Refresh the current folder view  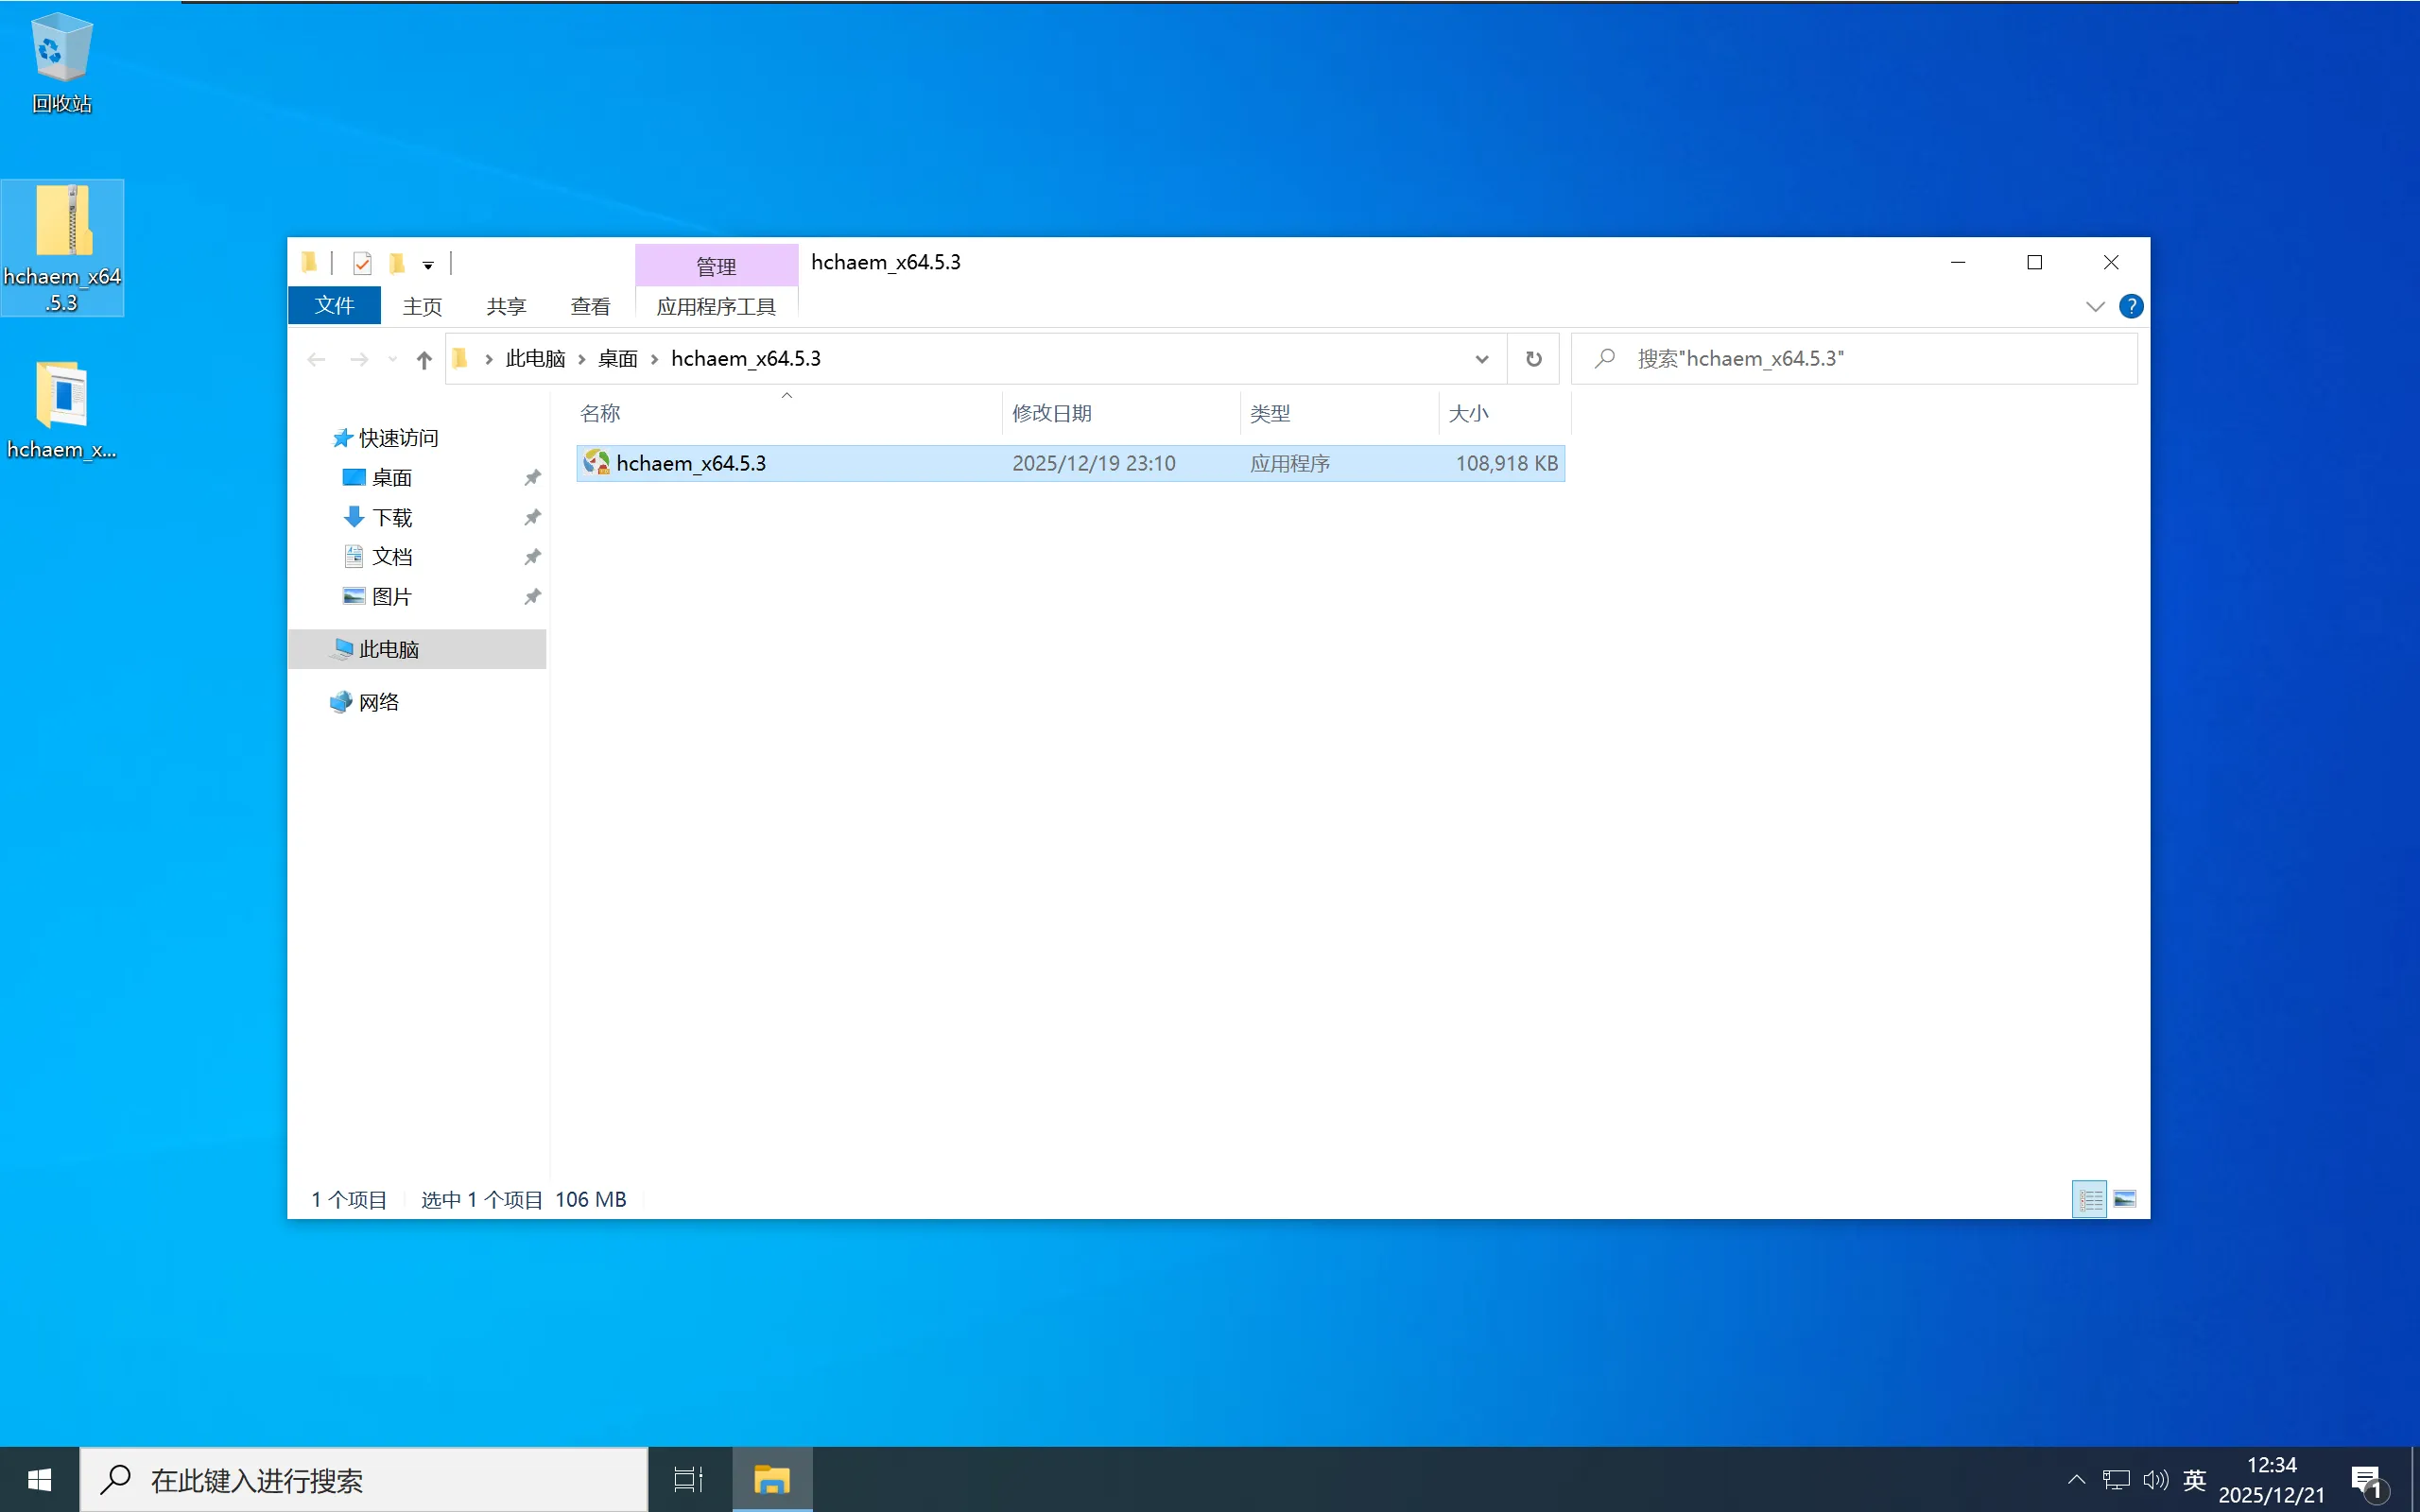1533,359
